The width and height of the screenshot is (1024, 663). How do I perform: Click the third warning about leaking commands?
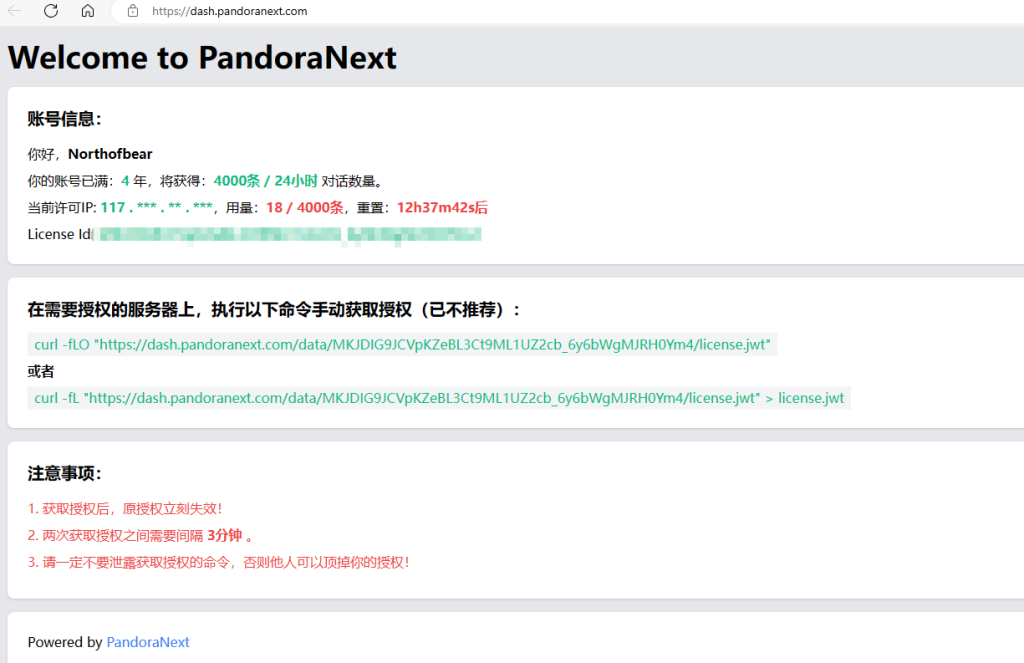[x=219, y=562]
